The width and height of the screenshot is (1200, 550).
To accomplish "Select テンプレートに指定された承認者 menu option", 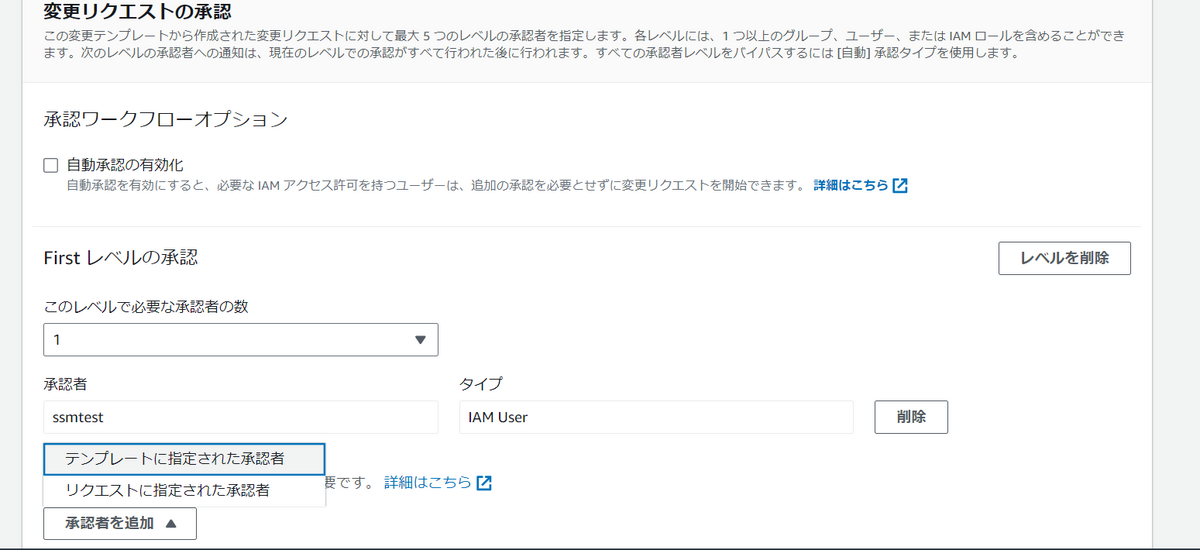I will [185, 459].
